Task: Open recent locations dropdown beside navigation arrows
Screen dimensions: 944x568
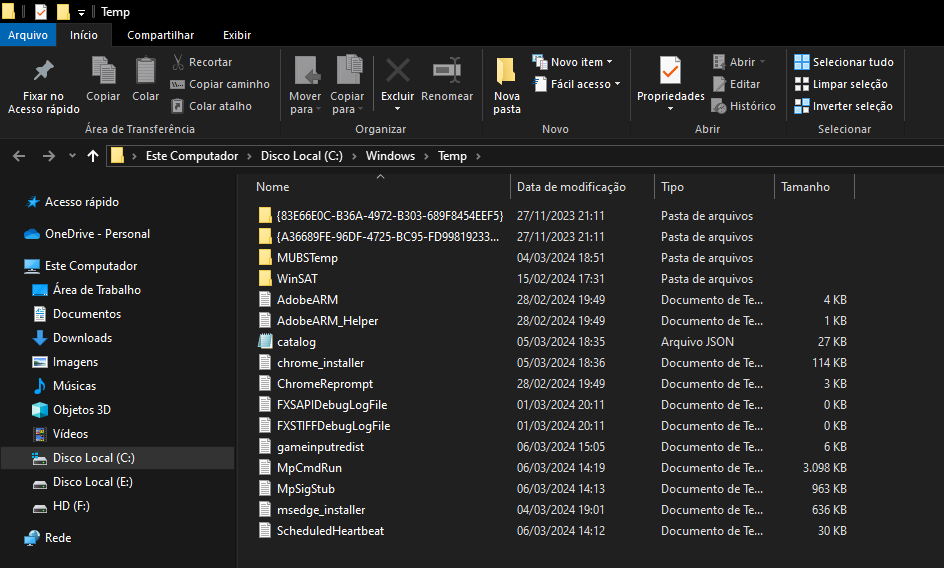Action: tap(72, 157)
